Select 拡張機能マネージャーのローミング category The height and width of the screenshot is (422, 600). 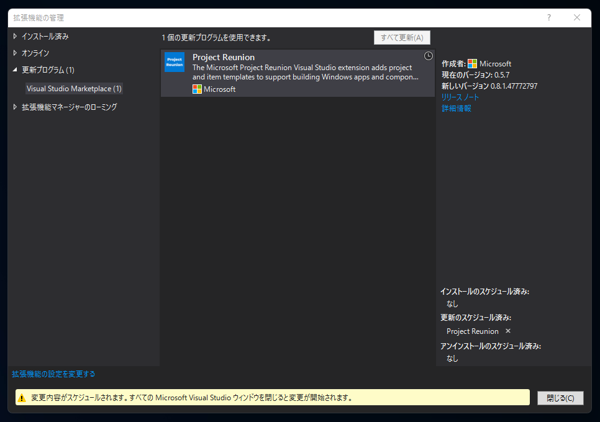tap(69, 107)
